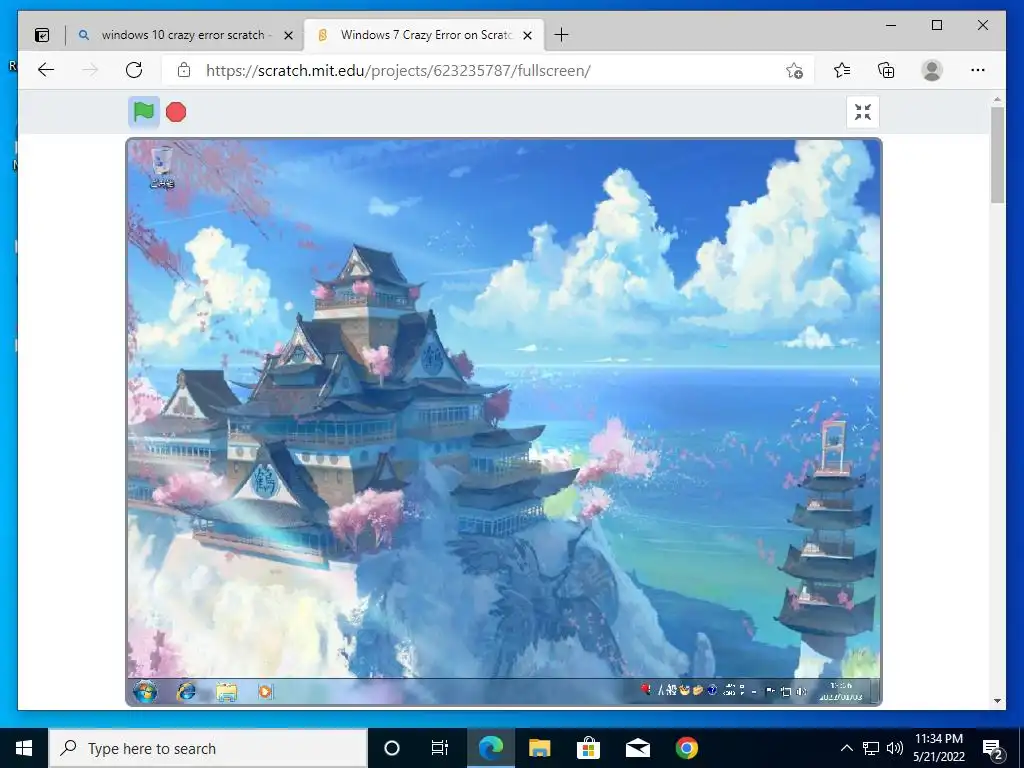Image resolution: width=1024 pixels, height=768 pixels.
Task: Open a new browser tab
Action: [x=561, y=35]
